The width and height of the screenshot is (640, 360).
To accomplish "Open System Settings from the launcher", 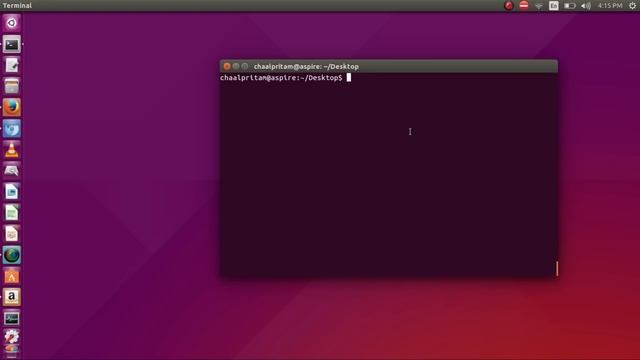I will 11,337.
